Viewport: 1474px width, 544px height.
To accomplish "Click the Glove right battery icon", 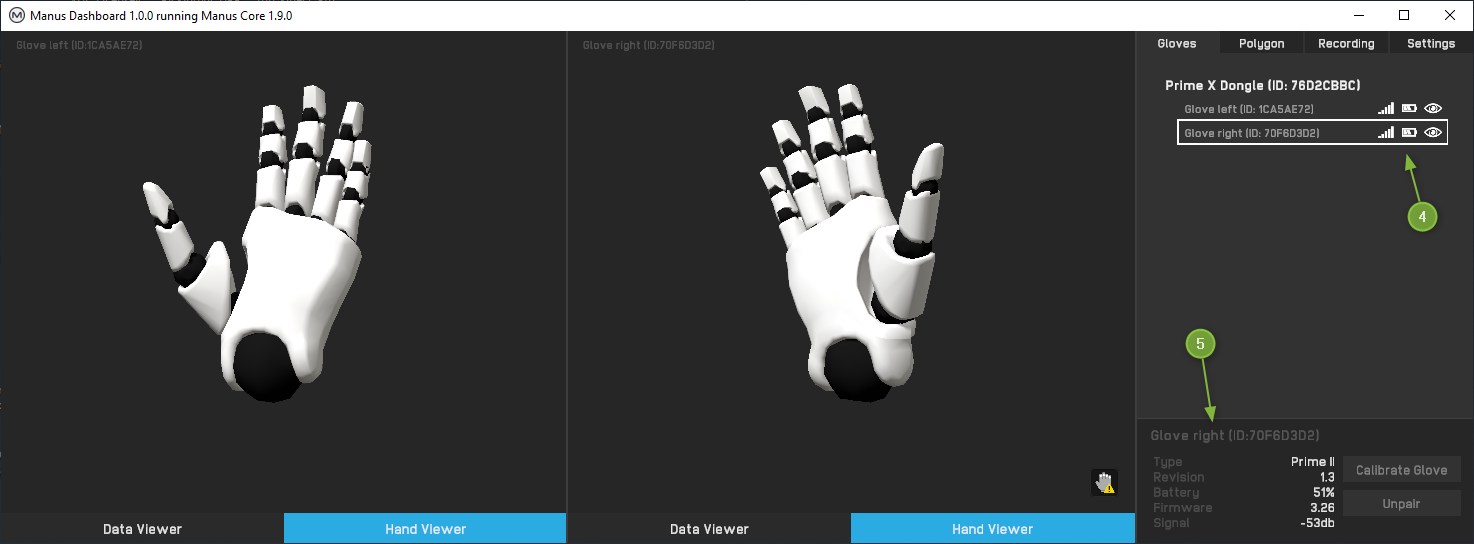I will [x=1409, y=133].
